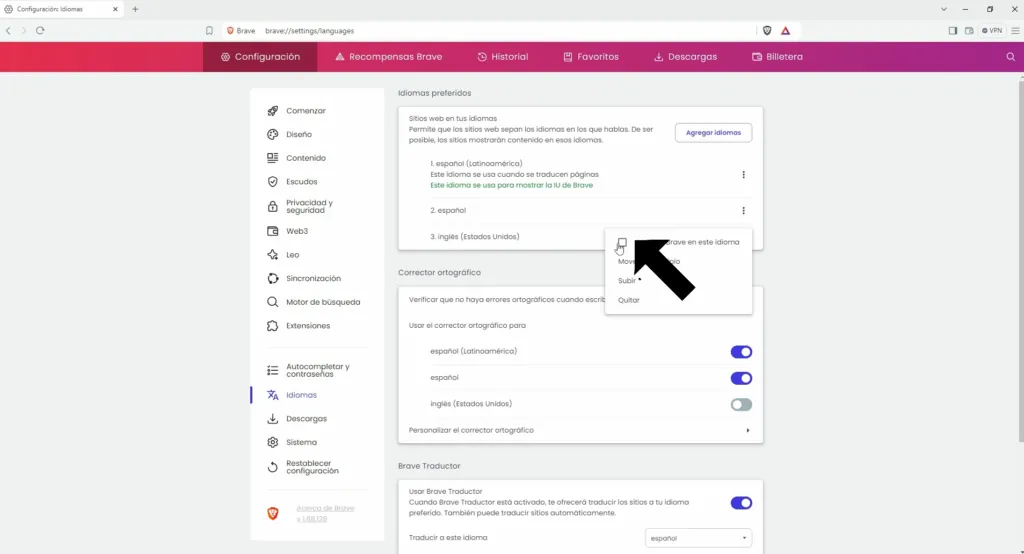Image resolution: width=1024 pixels, height=554 pixels.
Task: Switch to Configuración tab in top bar
Action: [x=260, y=57]
